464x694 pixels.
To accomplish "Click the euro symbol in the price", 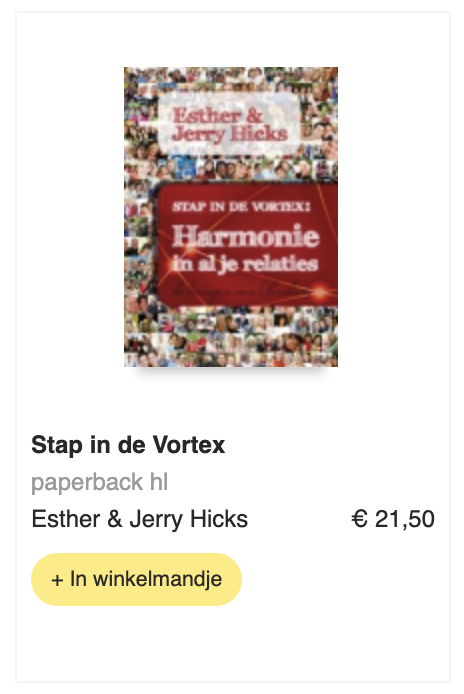I will tap(360, 519).
